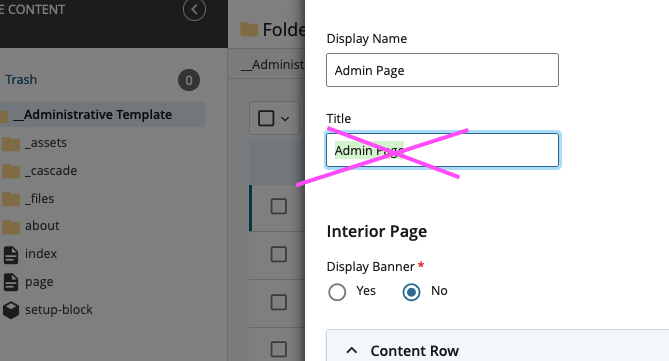Screen dimensions: 669x361
Task: Click the Display Name input field
Action: coord(442,70)
